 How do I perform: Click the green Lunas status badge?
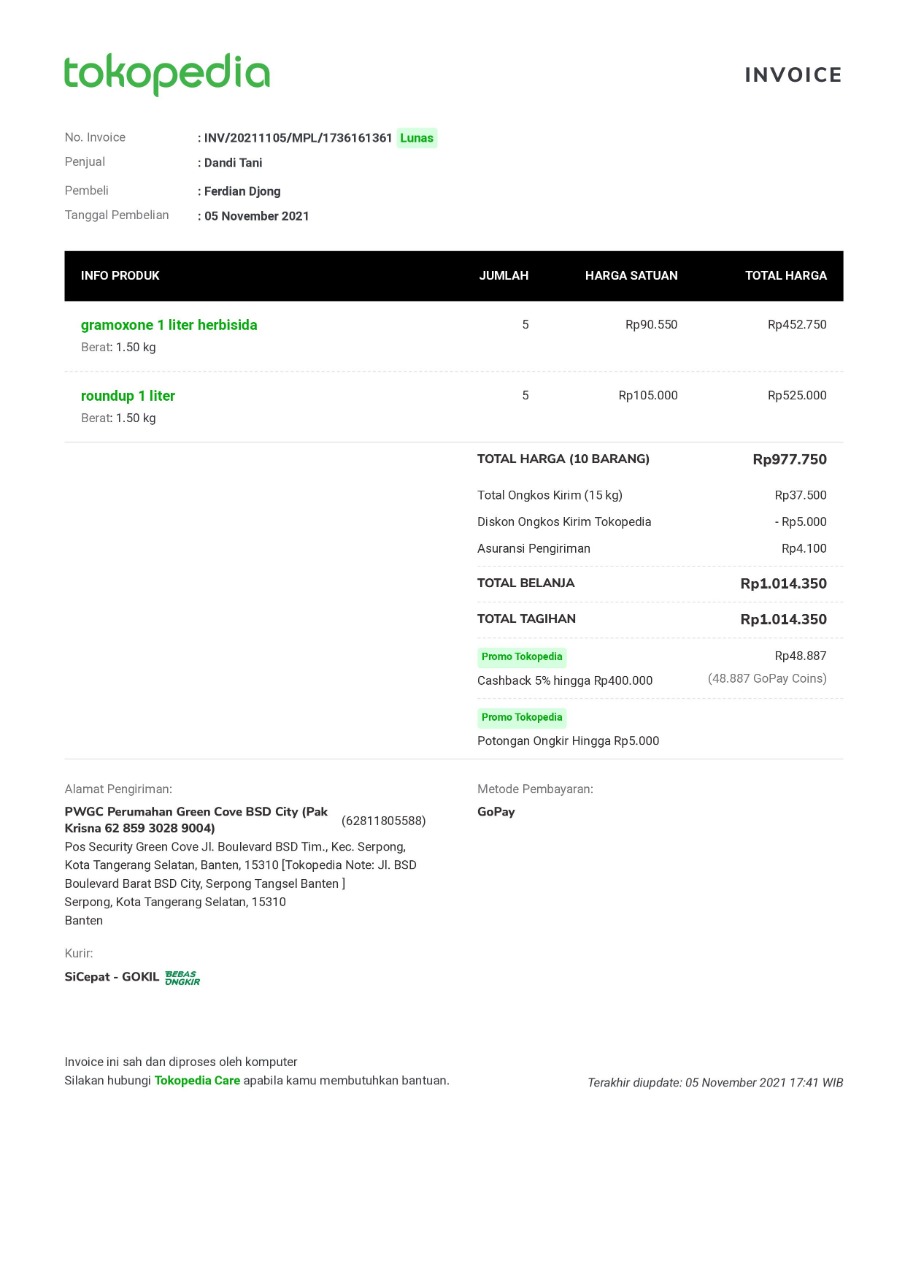coord(417,138)
